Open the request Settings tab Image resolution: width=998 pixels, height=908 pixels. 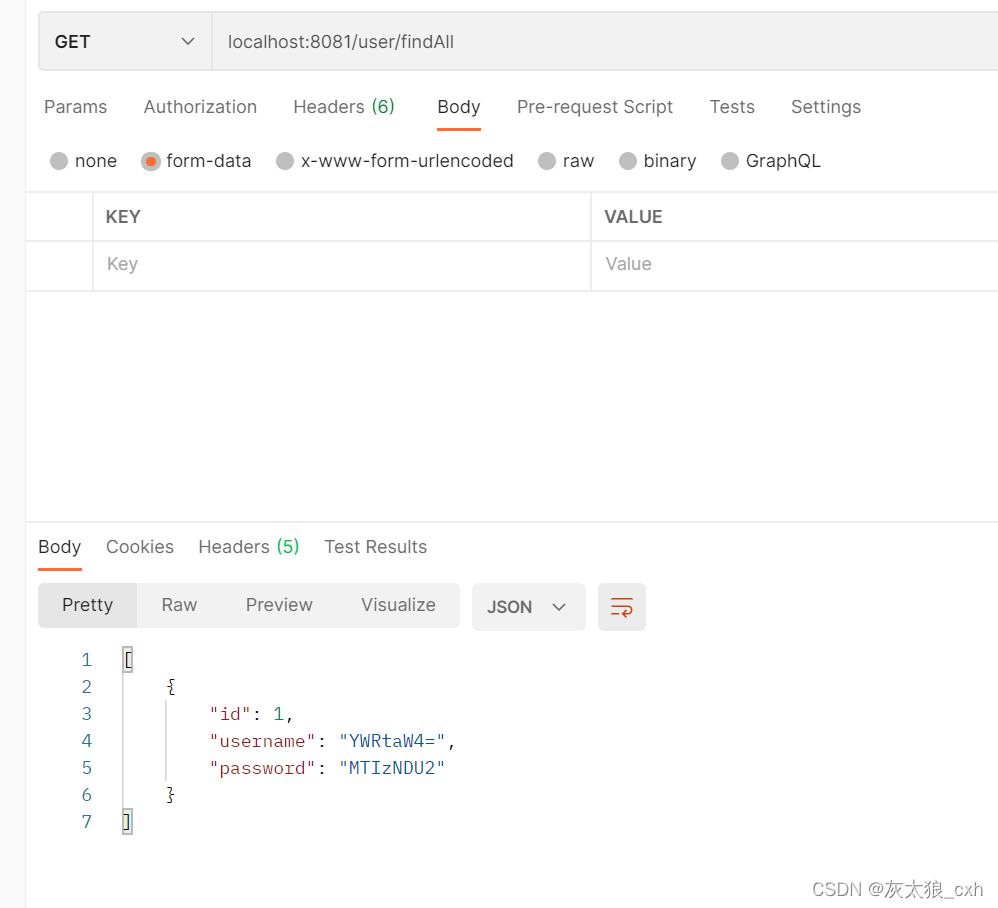pos(826,107)
